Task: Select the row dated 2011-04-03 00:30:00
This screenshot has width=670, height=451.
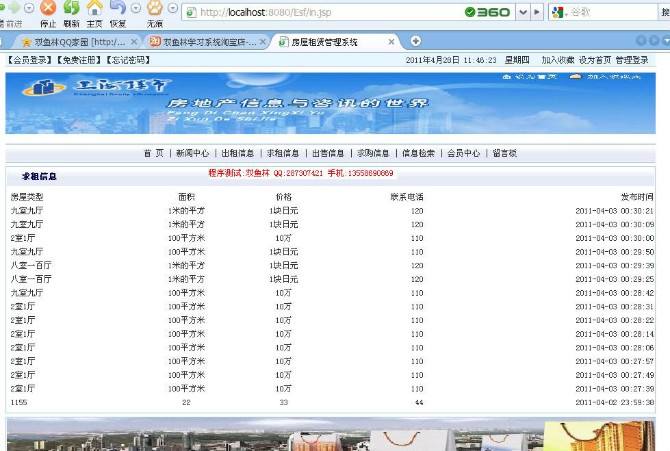Action: coord(330,238)
